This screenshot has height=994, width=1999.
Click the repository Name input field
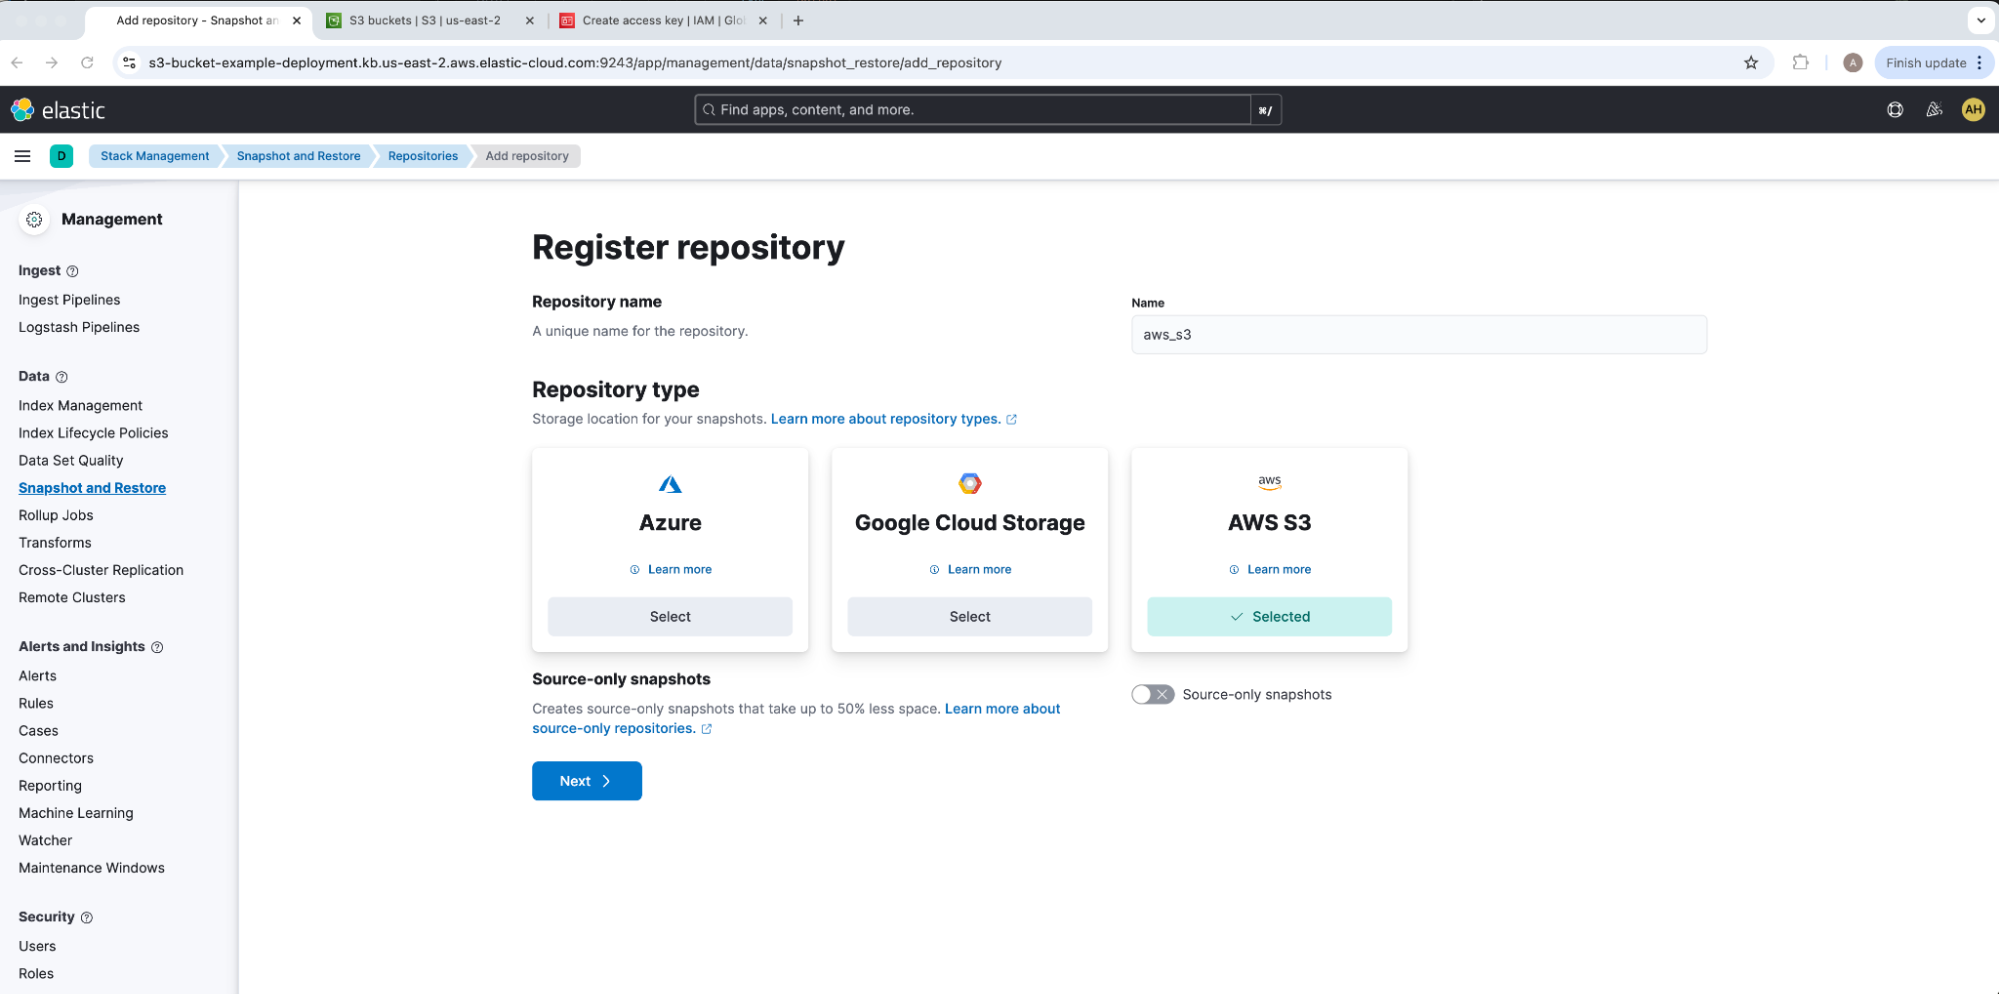point(1418,335)
